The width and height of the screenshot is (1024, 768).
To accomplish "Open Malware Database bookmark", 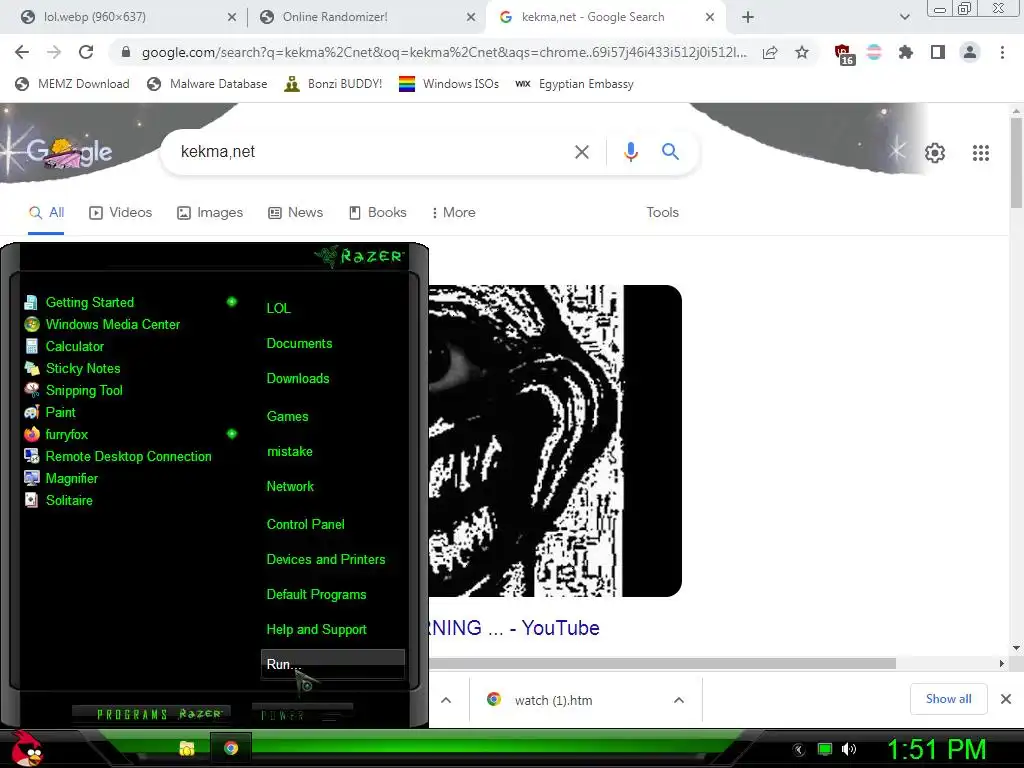I will 207,84.
